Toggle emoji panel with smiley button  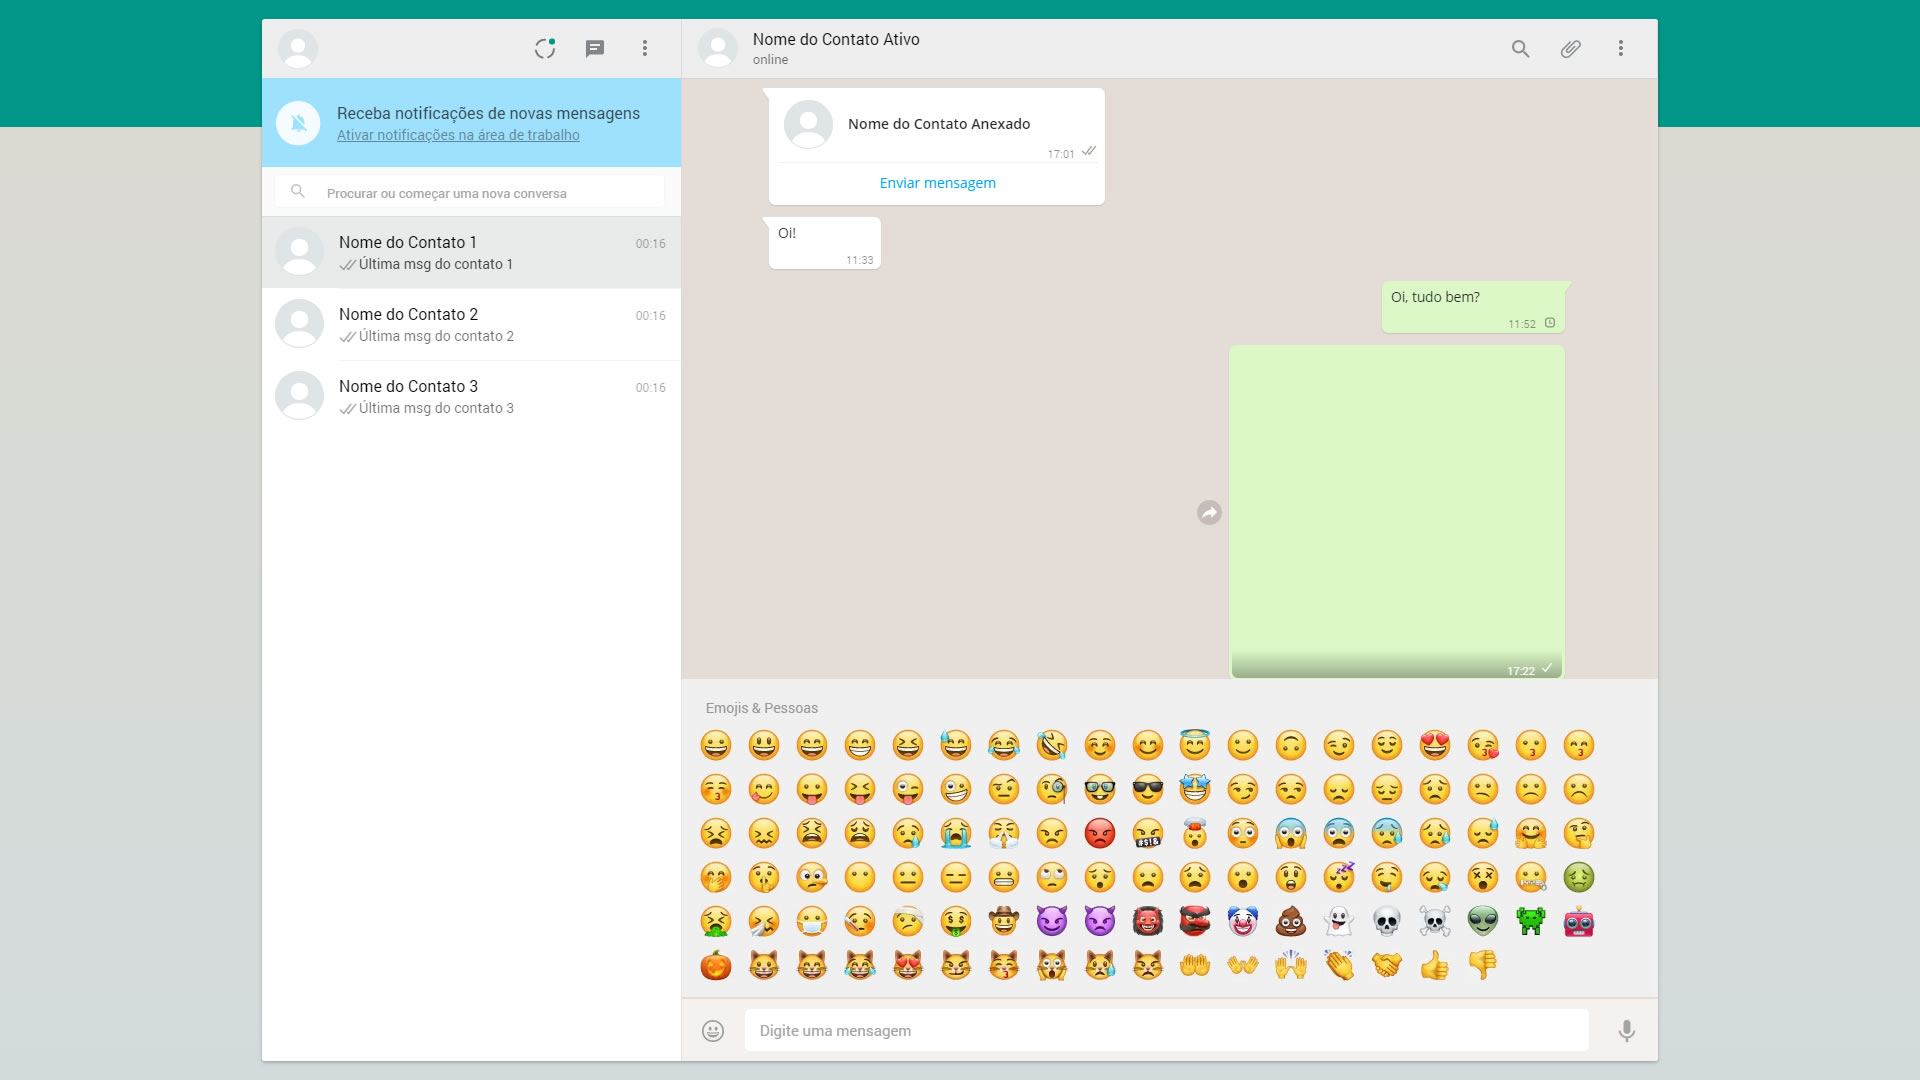(x=713, y=1030)
